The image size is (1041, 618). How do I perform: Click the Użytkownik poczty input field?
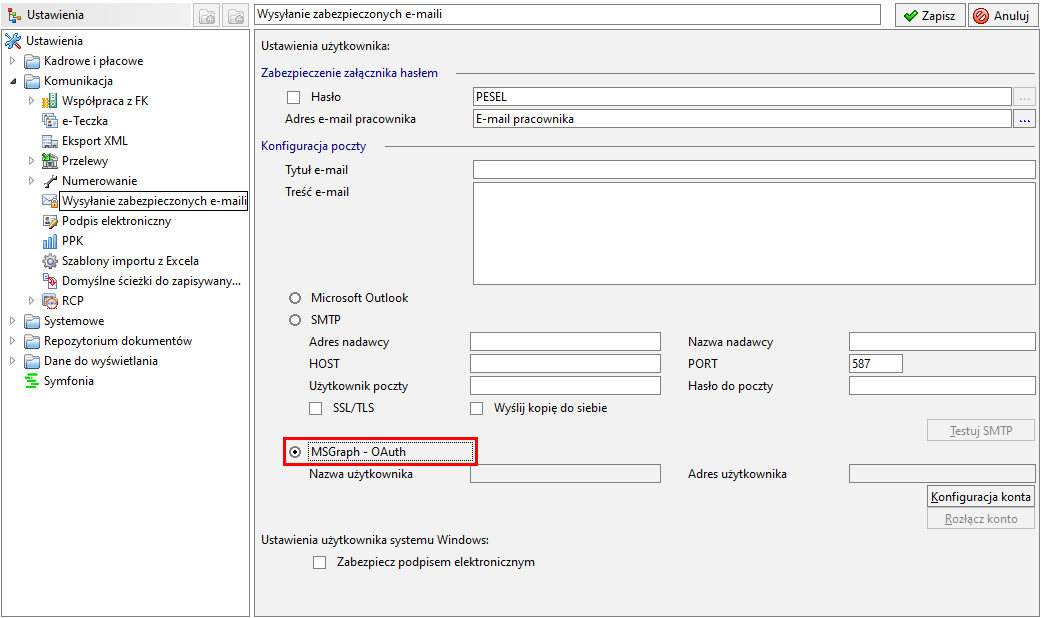[x=565, y=386]
